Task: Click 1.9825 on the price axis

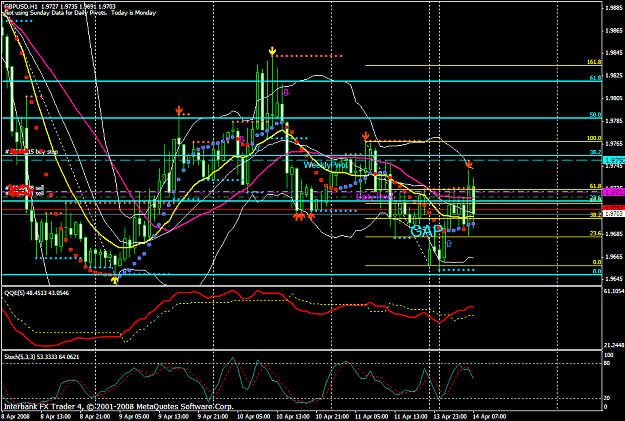Action: click(614, 75)
